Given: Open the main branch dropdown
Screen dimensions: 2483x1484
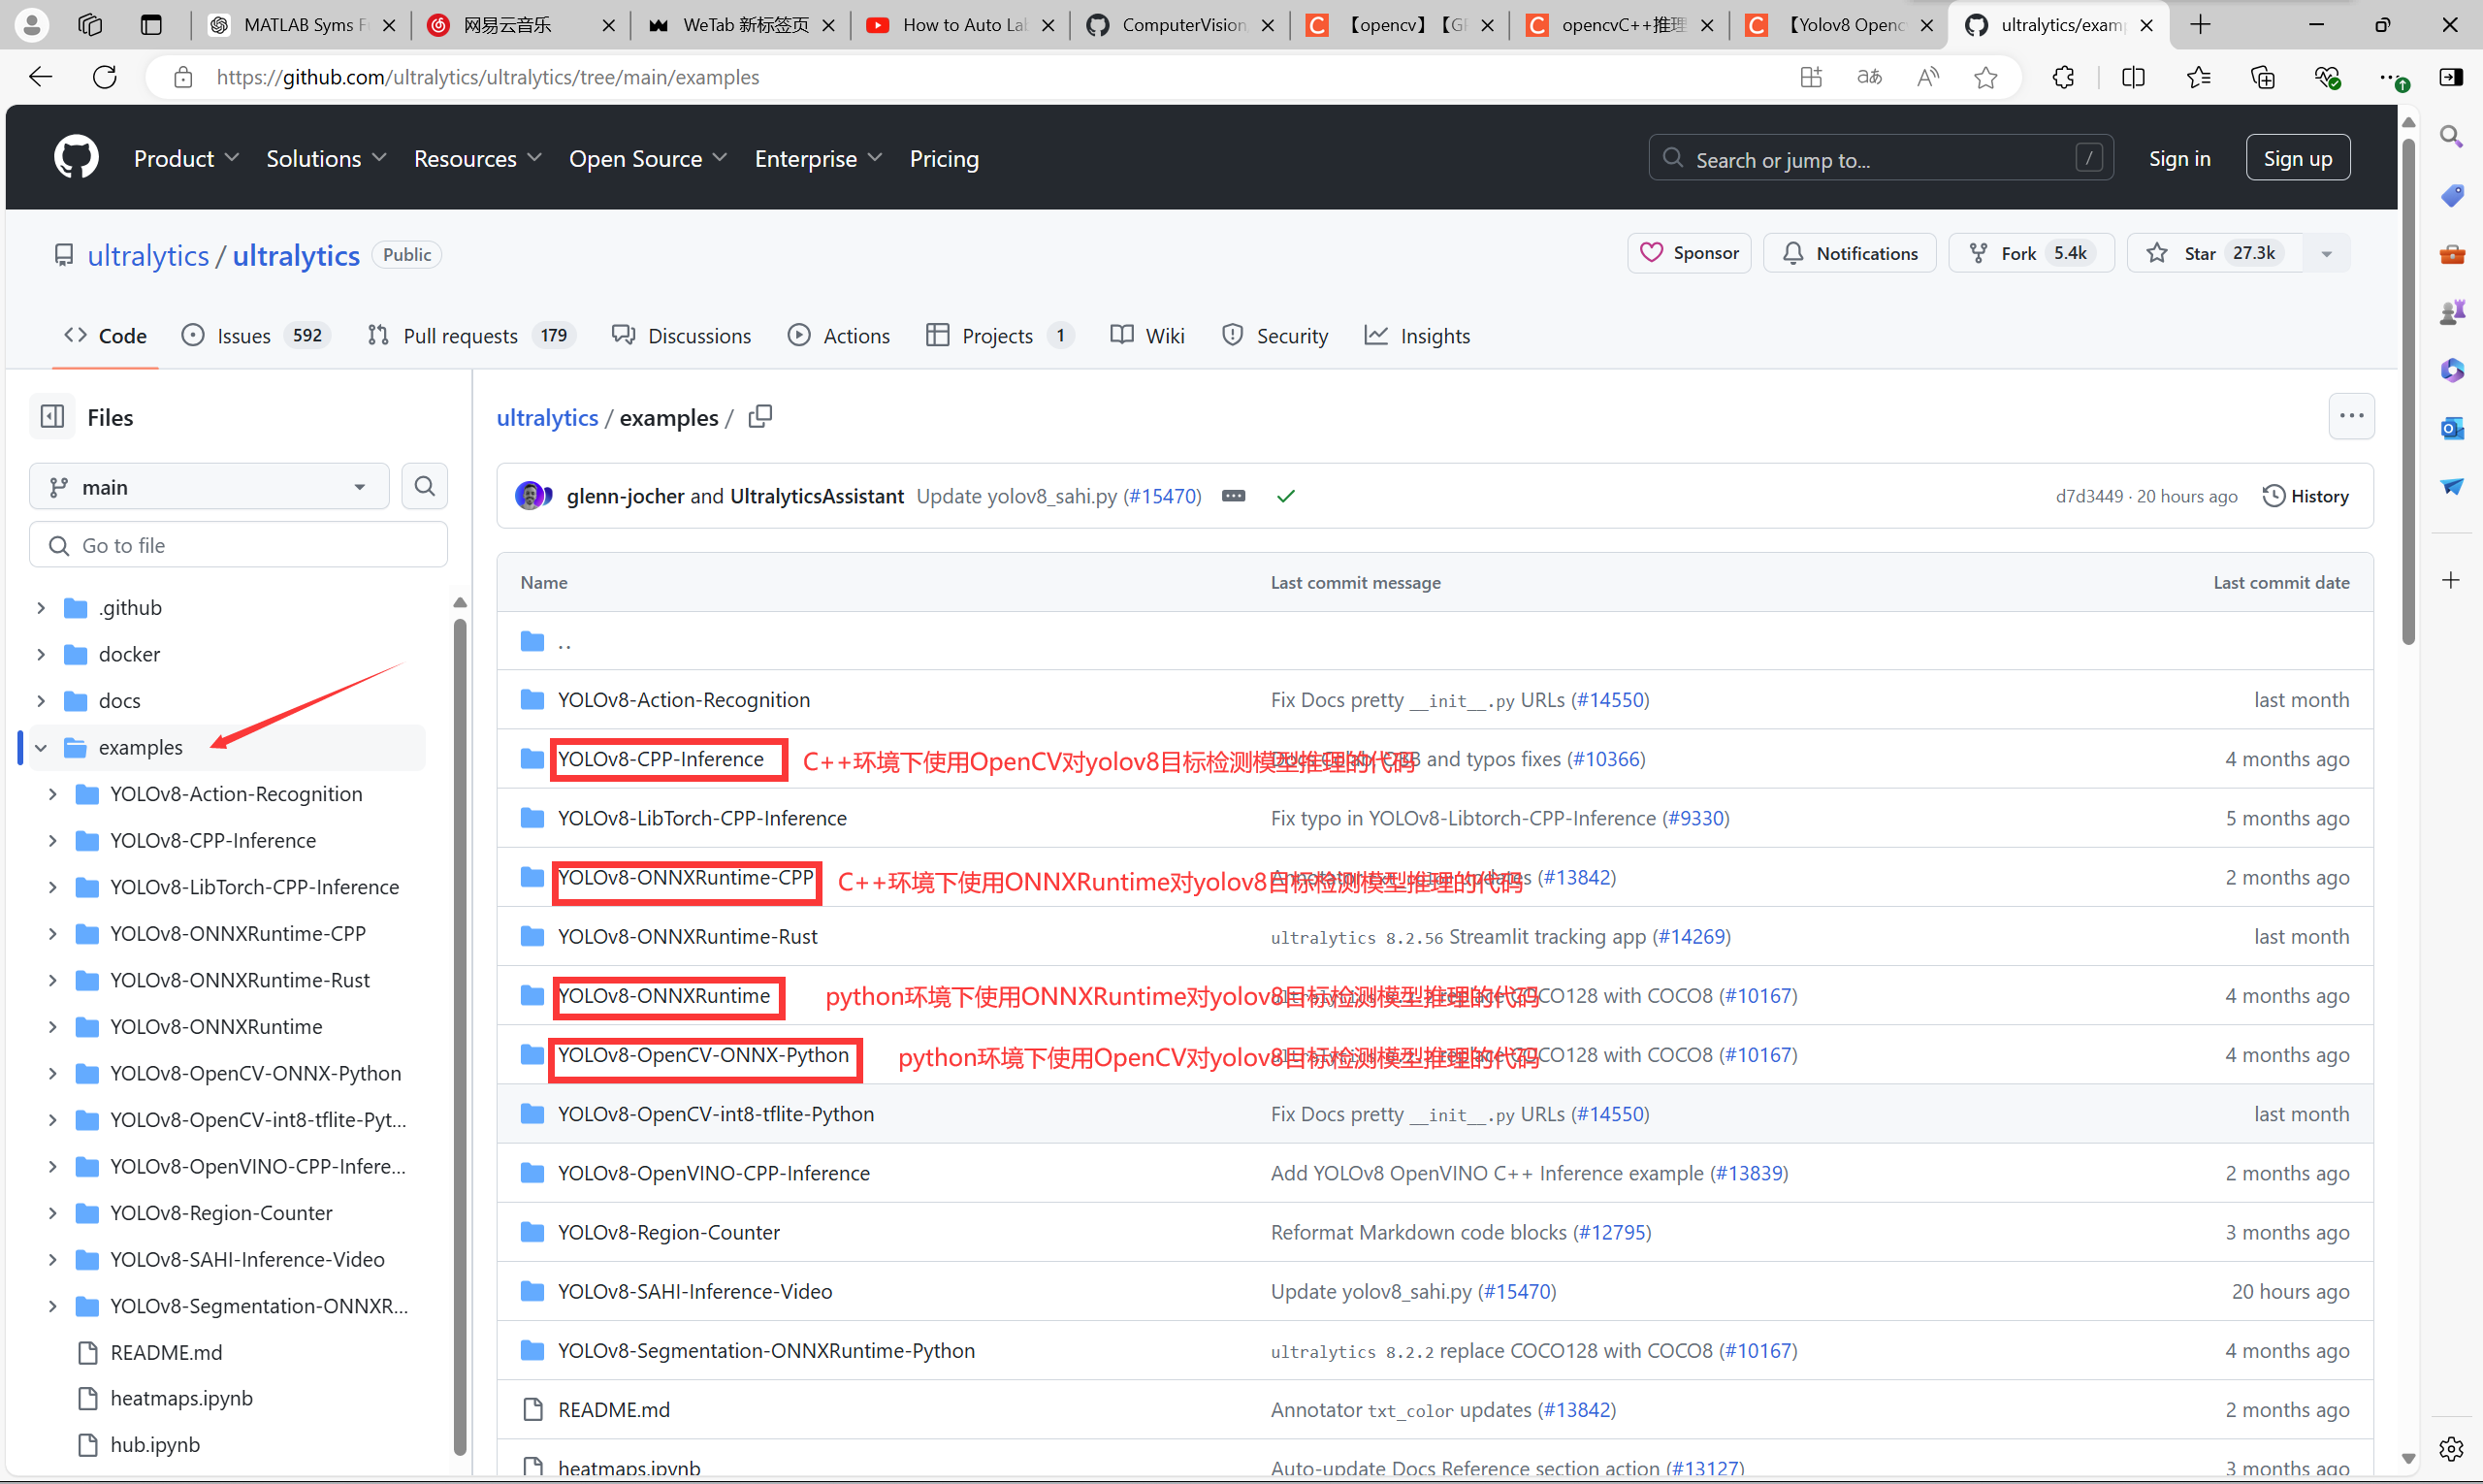Looking at the screenshot, I should (x=209, y=487).
